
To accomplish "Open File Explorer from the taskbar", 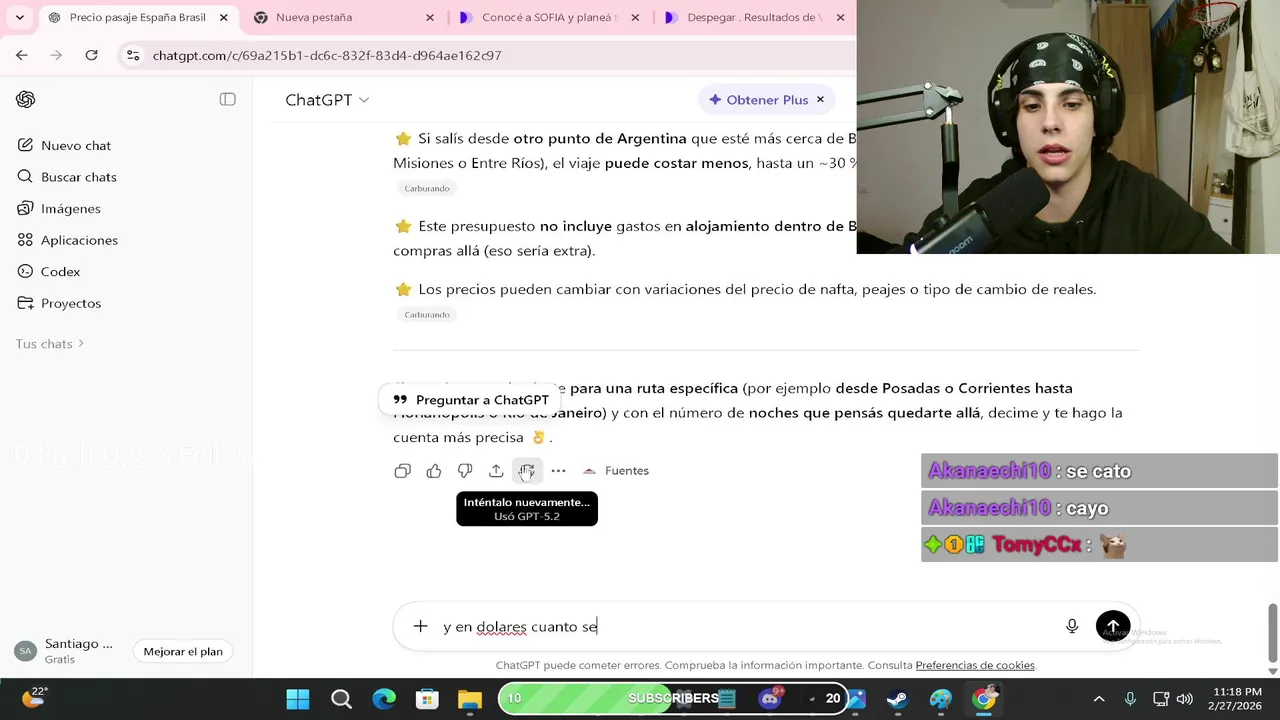I will [470, 699].
